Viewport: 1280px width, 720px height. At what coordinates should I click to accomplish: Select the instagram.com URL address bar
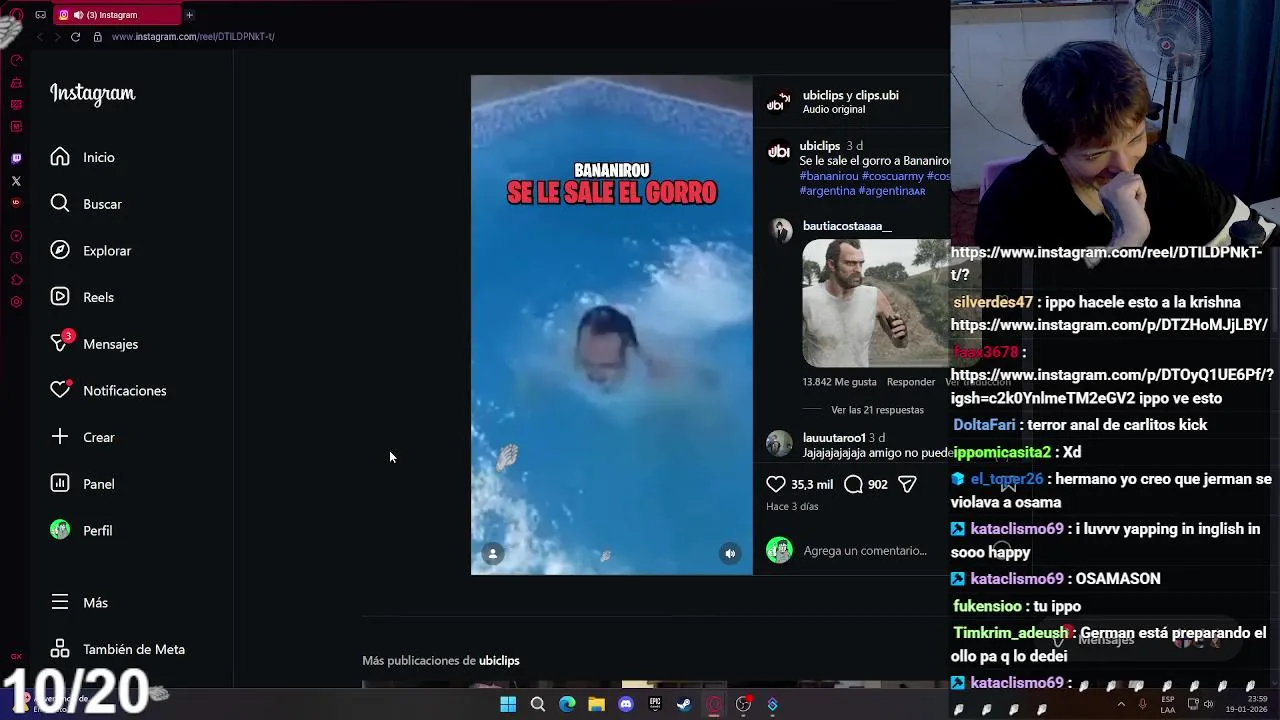click(193, 36)
